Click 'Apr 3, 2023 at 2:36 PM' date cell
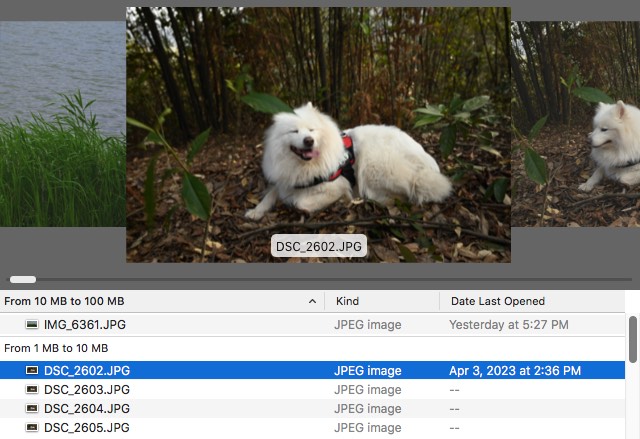640x439 pixels. click(515, 370)
